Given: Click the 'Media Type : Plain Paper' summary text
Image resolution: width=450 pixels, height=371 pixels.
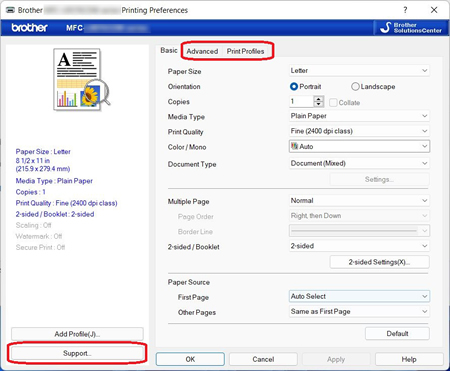Looking at the screenshot, I should click(x=54, y=181).
